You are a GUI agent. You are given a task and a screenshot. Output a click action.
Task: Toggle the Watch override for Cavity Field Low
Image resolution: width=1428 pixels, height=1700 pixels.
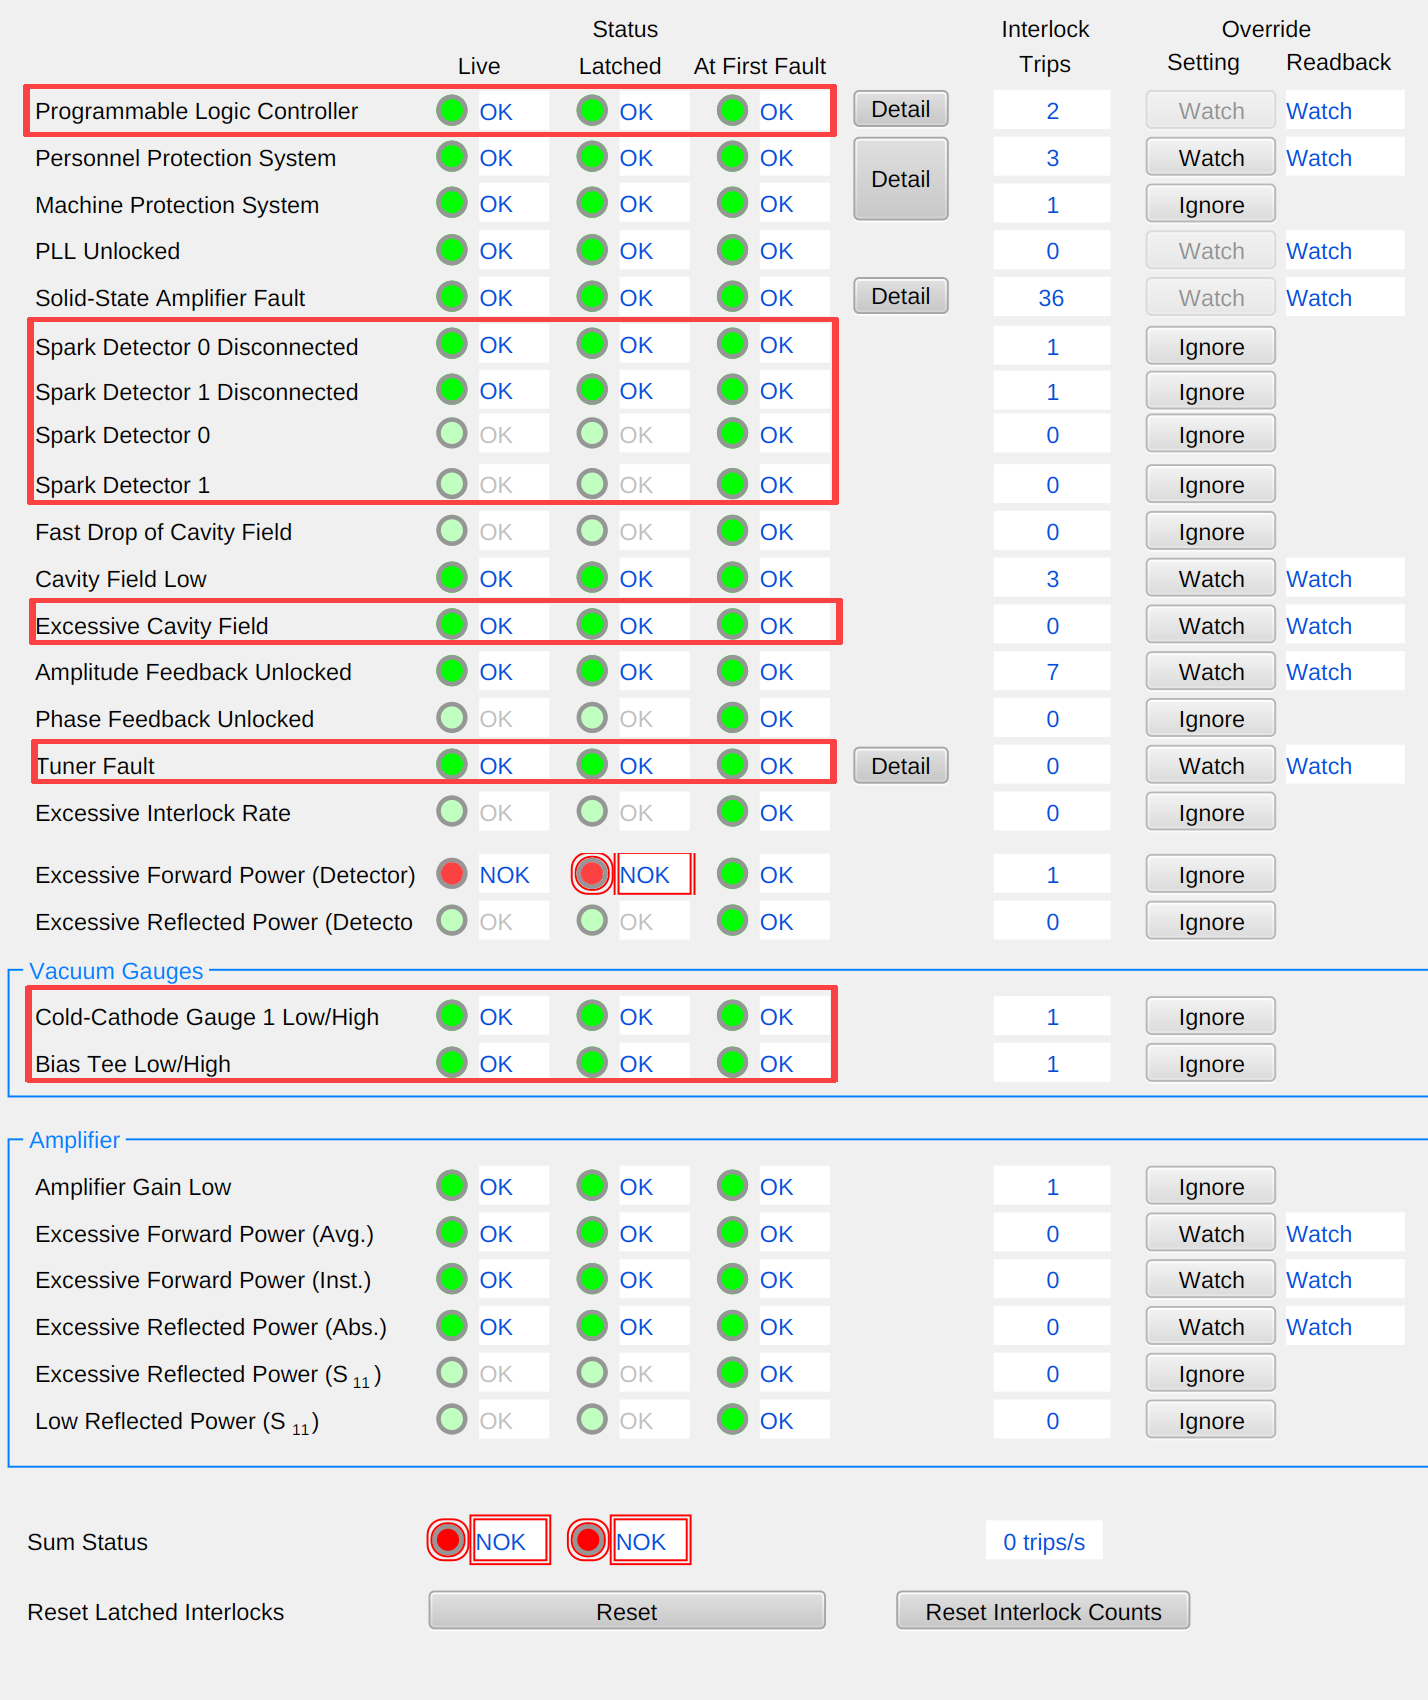point(1210,579)
